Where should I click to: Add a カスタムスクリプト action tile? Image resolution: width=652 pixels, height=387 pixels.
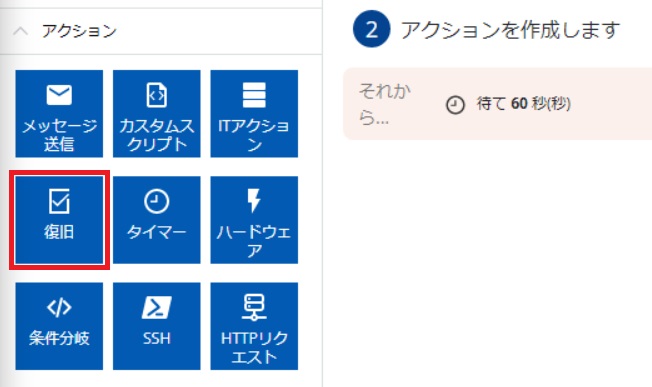click(x=156, y=113)
